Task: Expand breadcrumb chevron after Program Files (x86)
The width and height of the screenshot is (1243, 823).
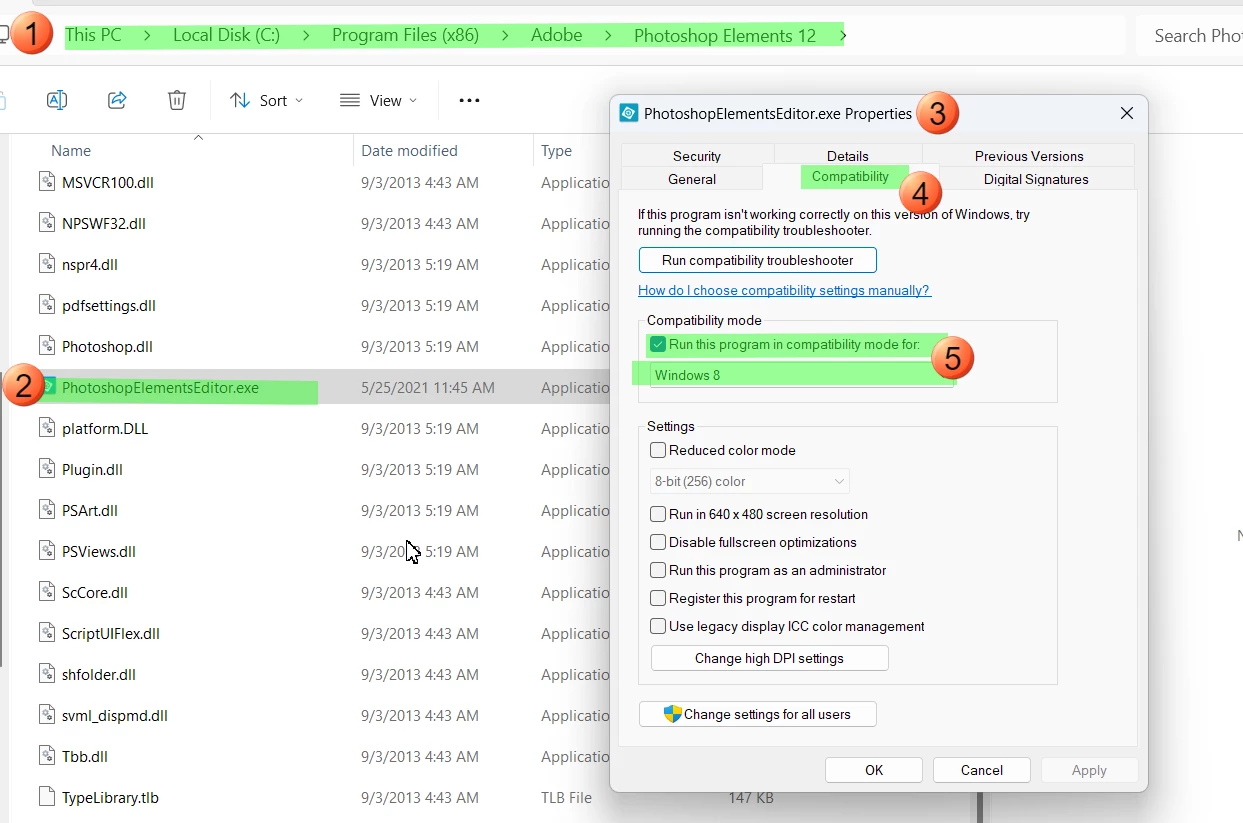Action: point(505,36)
